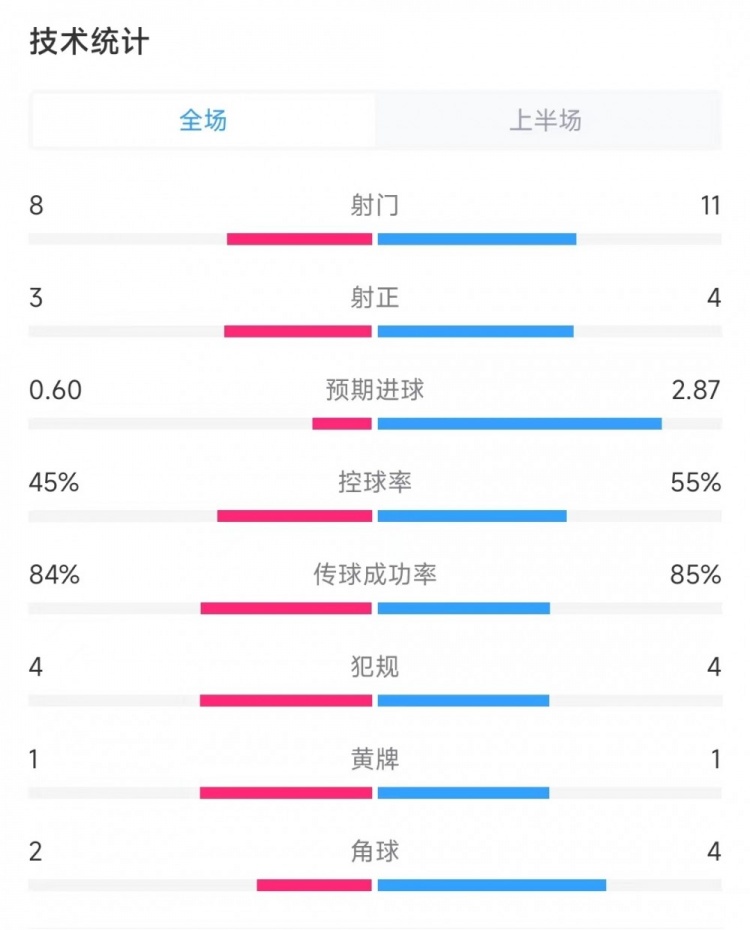The image size is (750, 930).
Task: Click the 84% pass accuracy value
Action: 54,575
